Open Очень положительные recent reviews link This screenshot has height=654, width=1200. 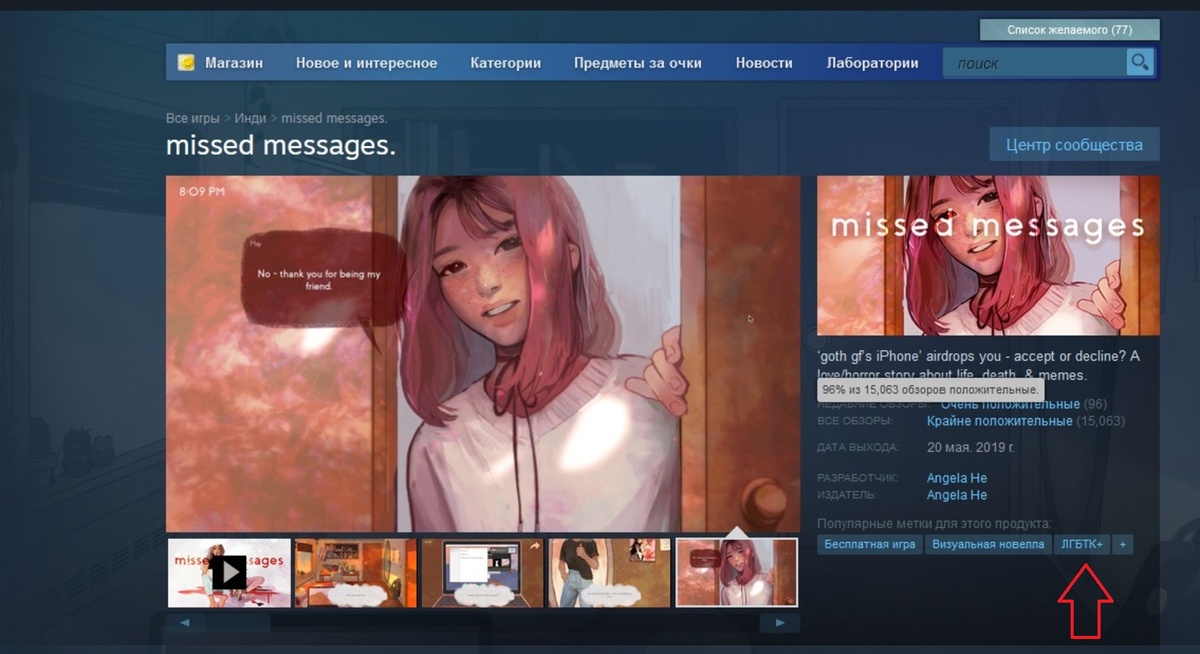click(x=1010, y=404)
